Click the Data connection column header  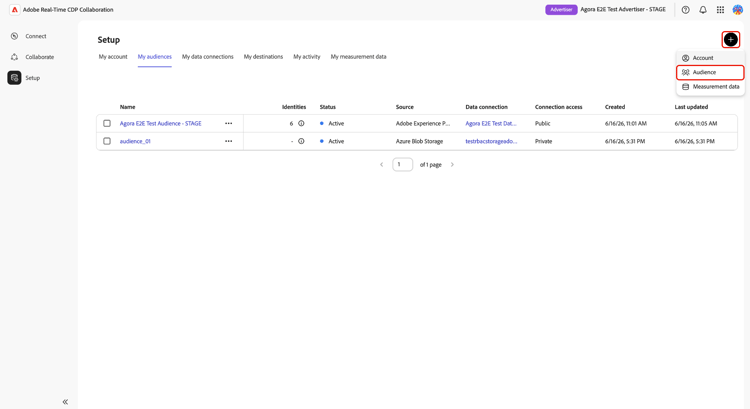(486, 107)
